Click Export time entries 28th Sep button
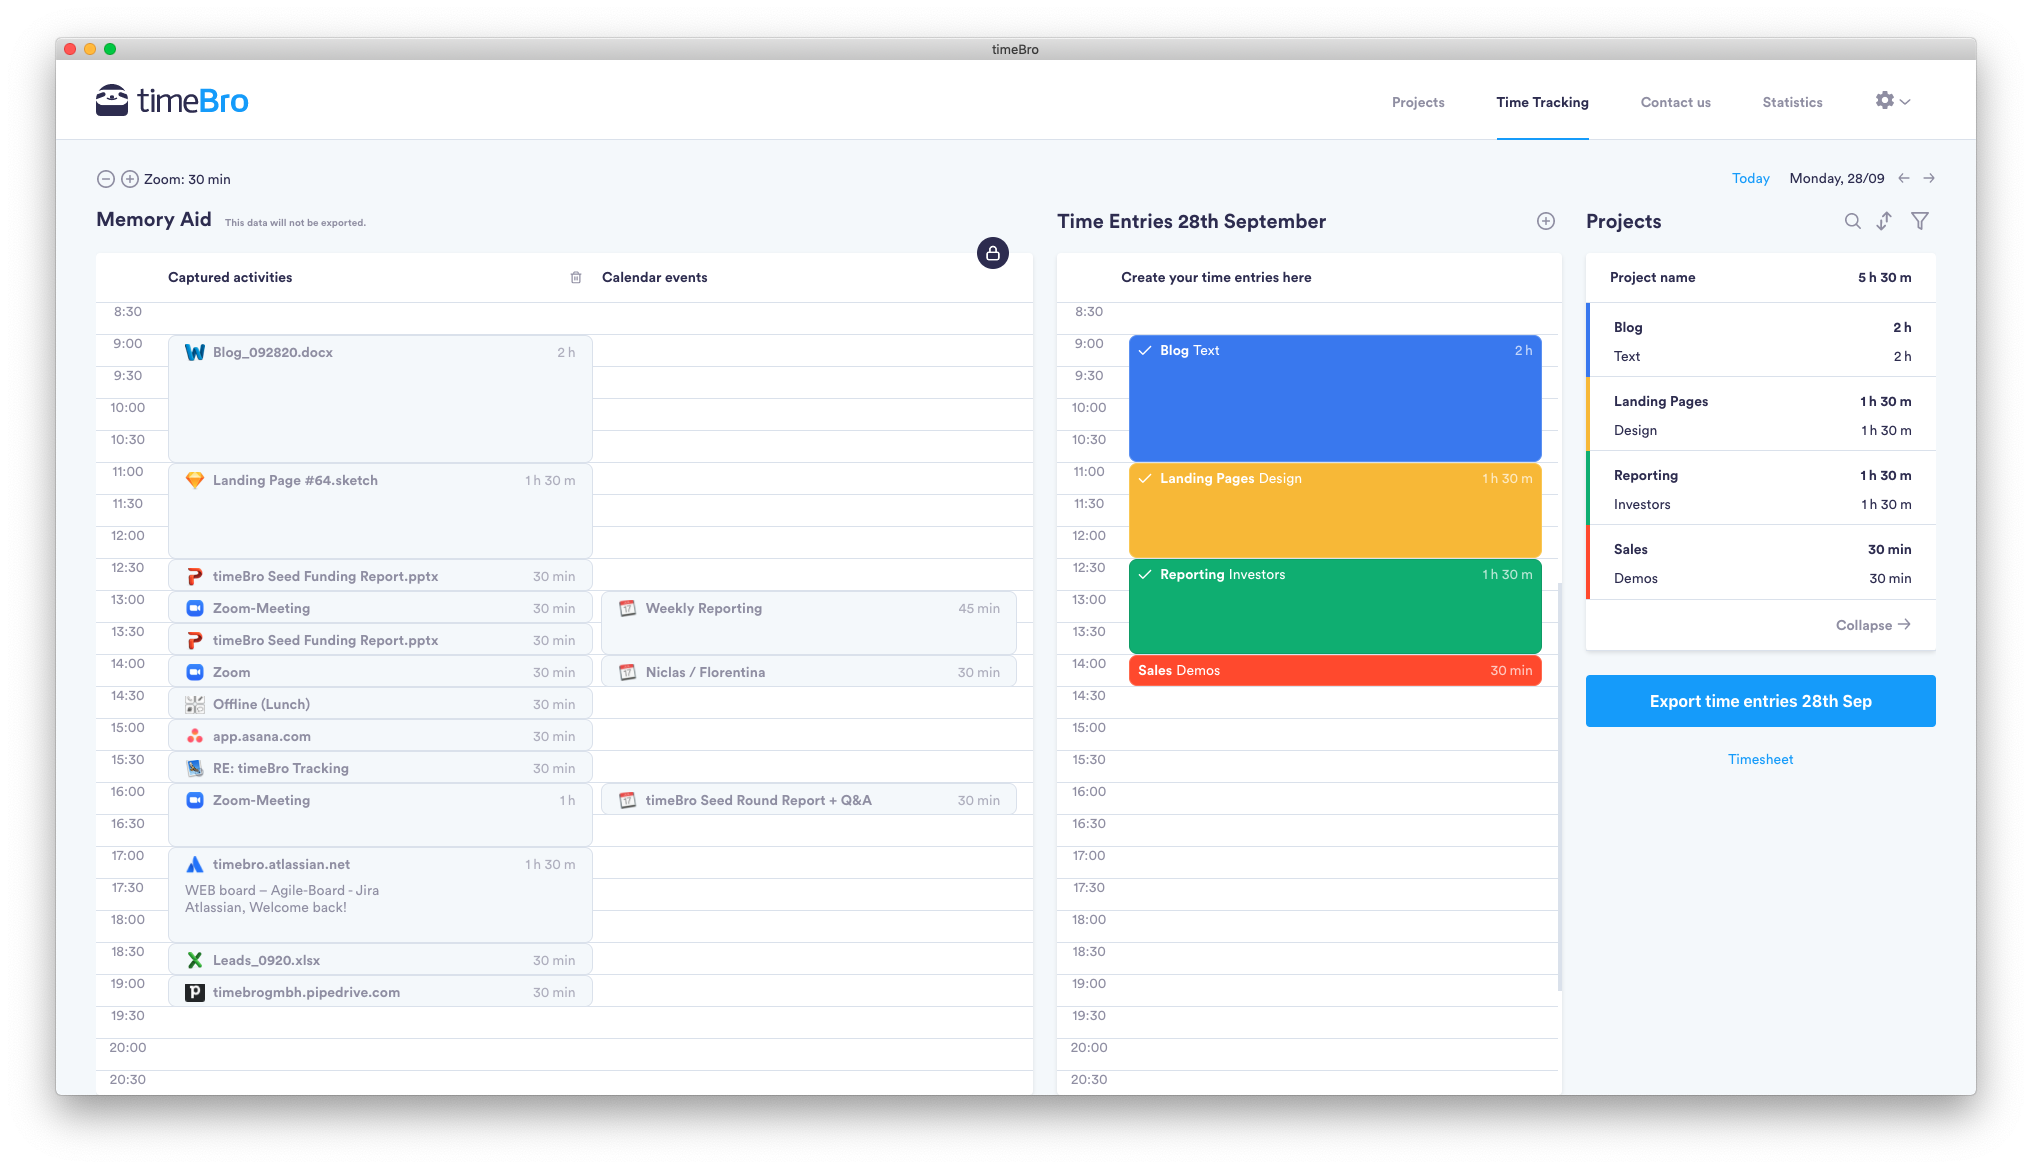The image size is (2032, 1169). tap(1761, 700)
